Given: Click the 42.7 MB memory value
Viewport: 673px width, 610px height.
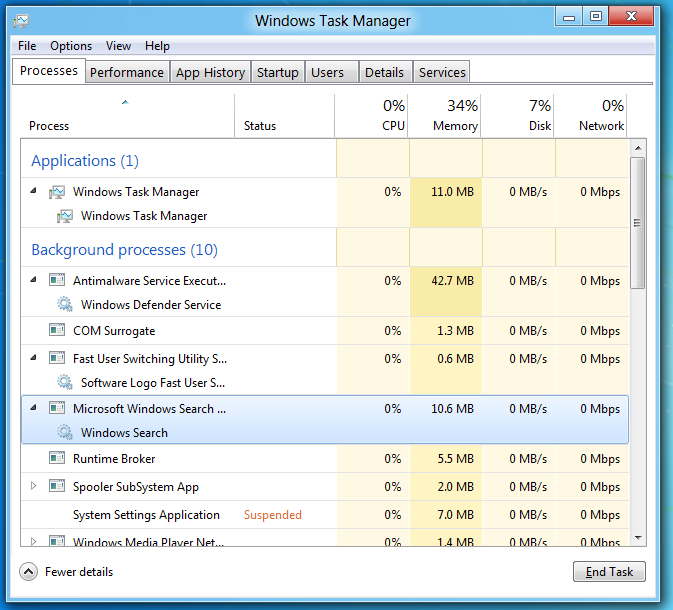Looking at the screenshot, I should (x=452, y=281).
